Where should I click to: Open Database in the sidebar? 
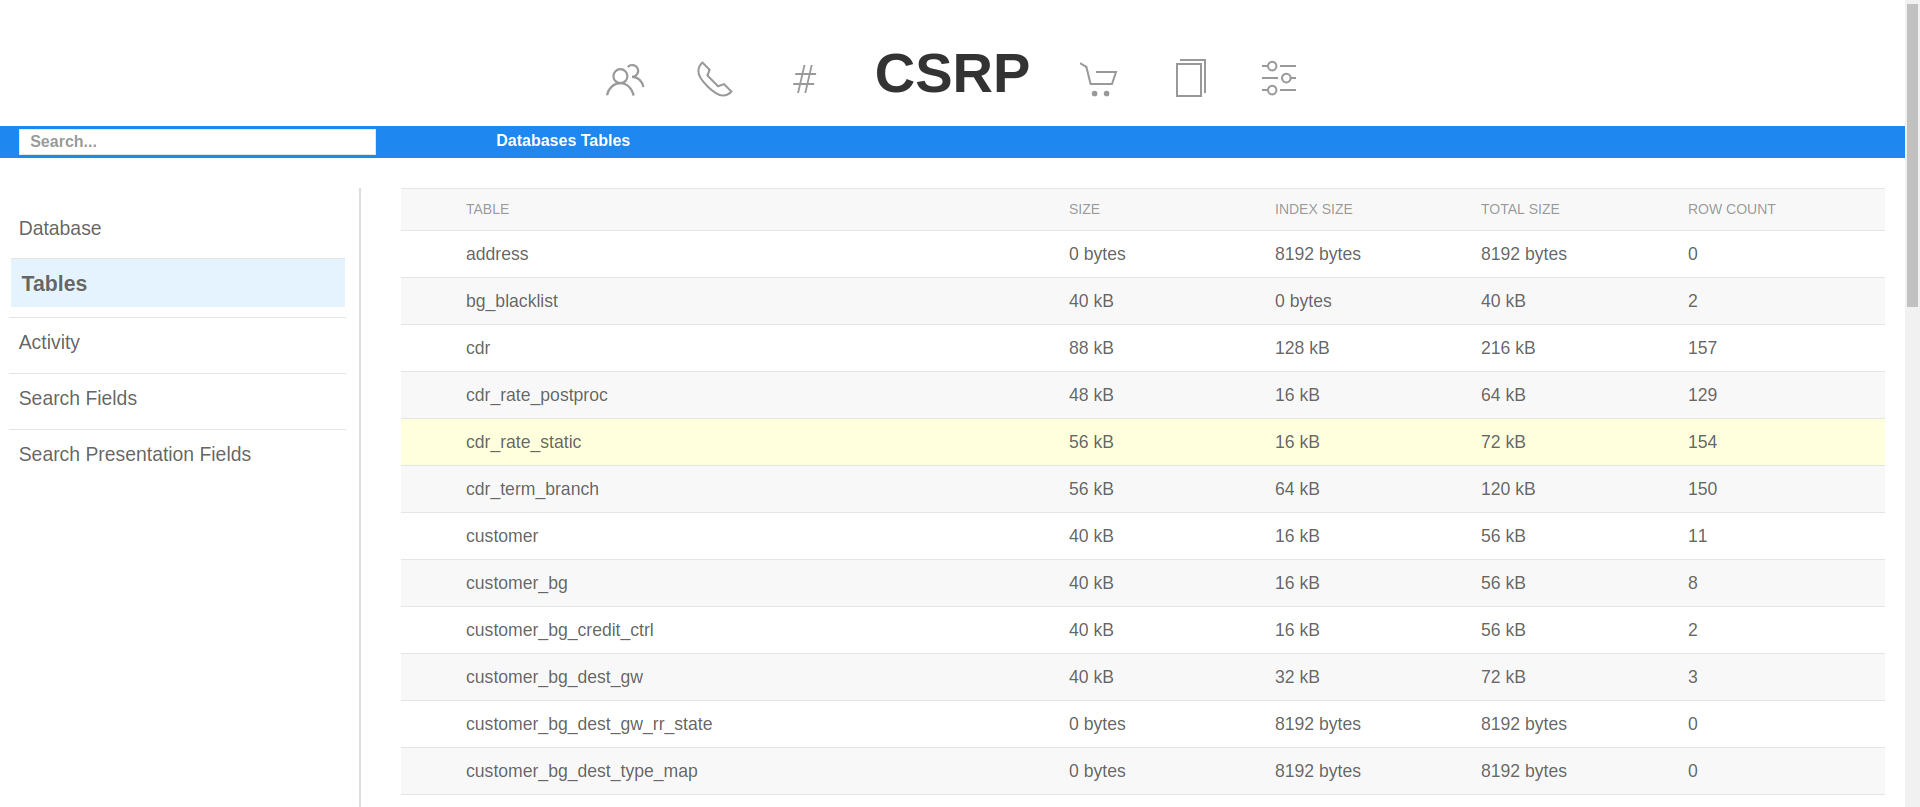[60, 228]
